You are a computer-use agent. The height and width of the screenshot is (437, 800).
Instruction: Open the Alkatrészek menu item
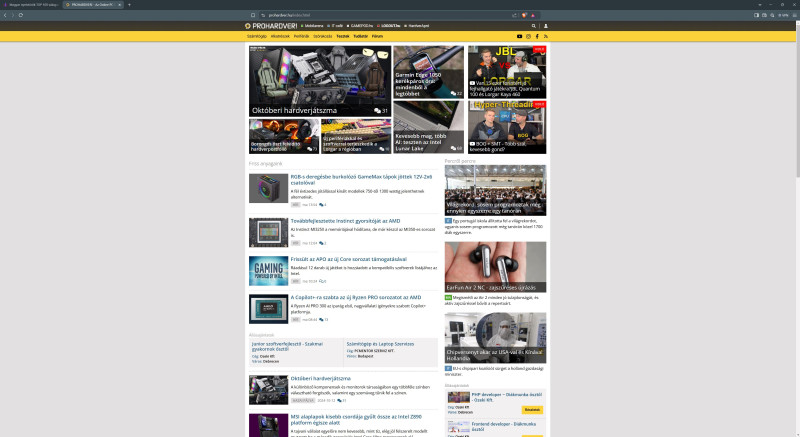[x=280, y=36]
